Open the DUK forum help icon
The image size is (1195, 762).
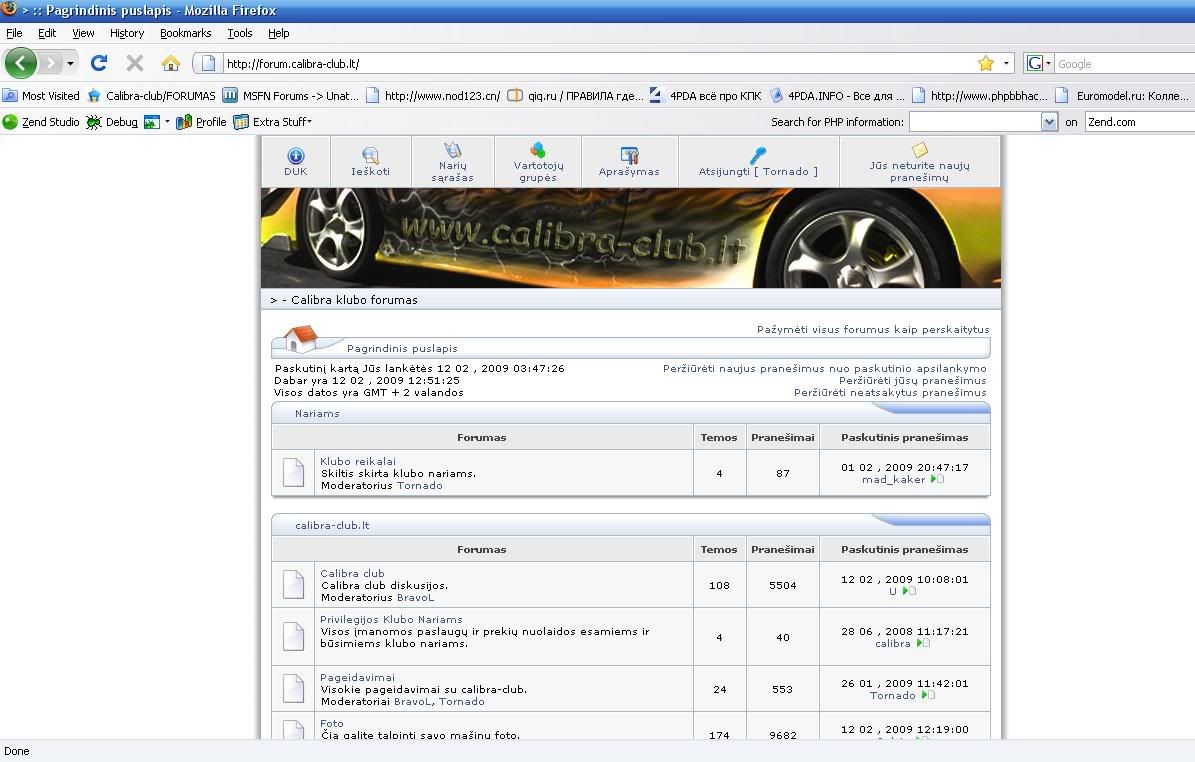(x=295, y=156)
